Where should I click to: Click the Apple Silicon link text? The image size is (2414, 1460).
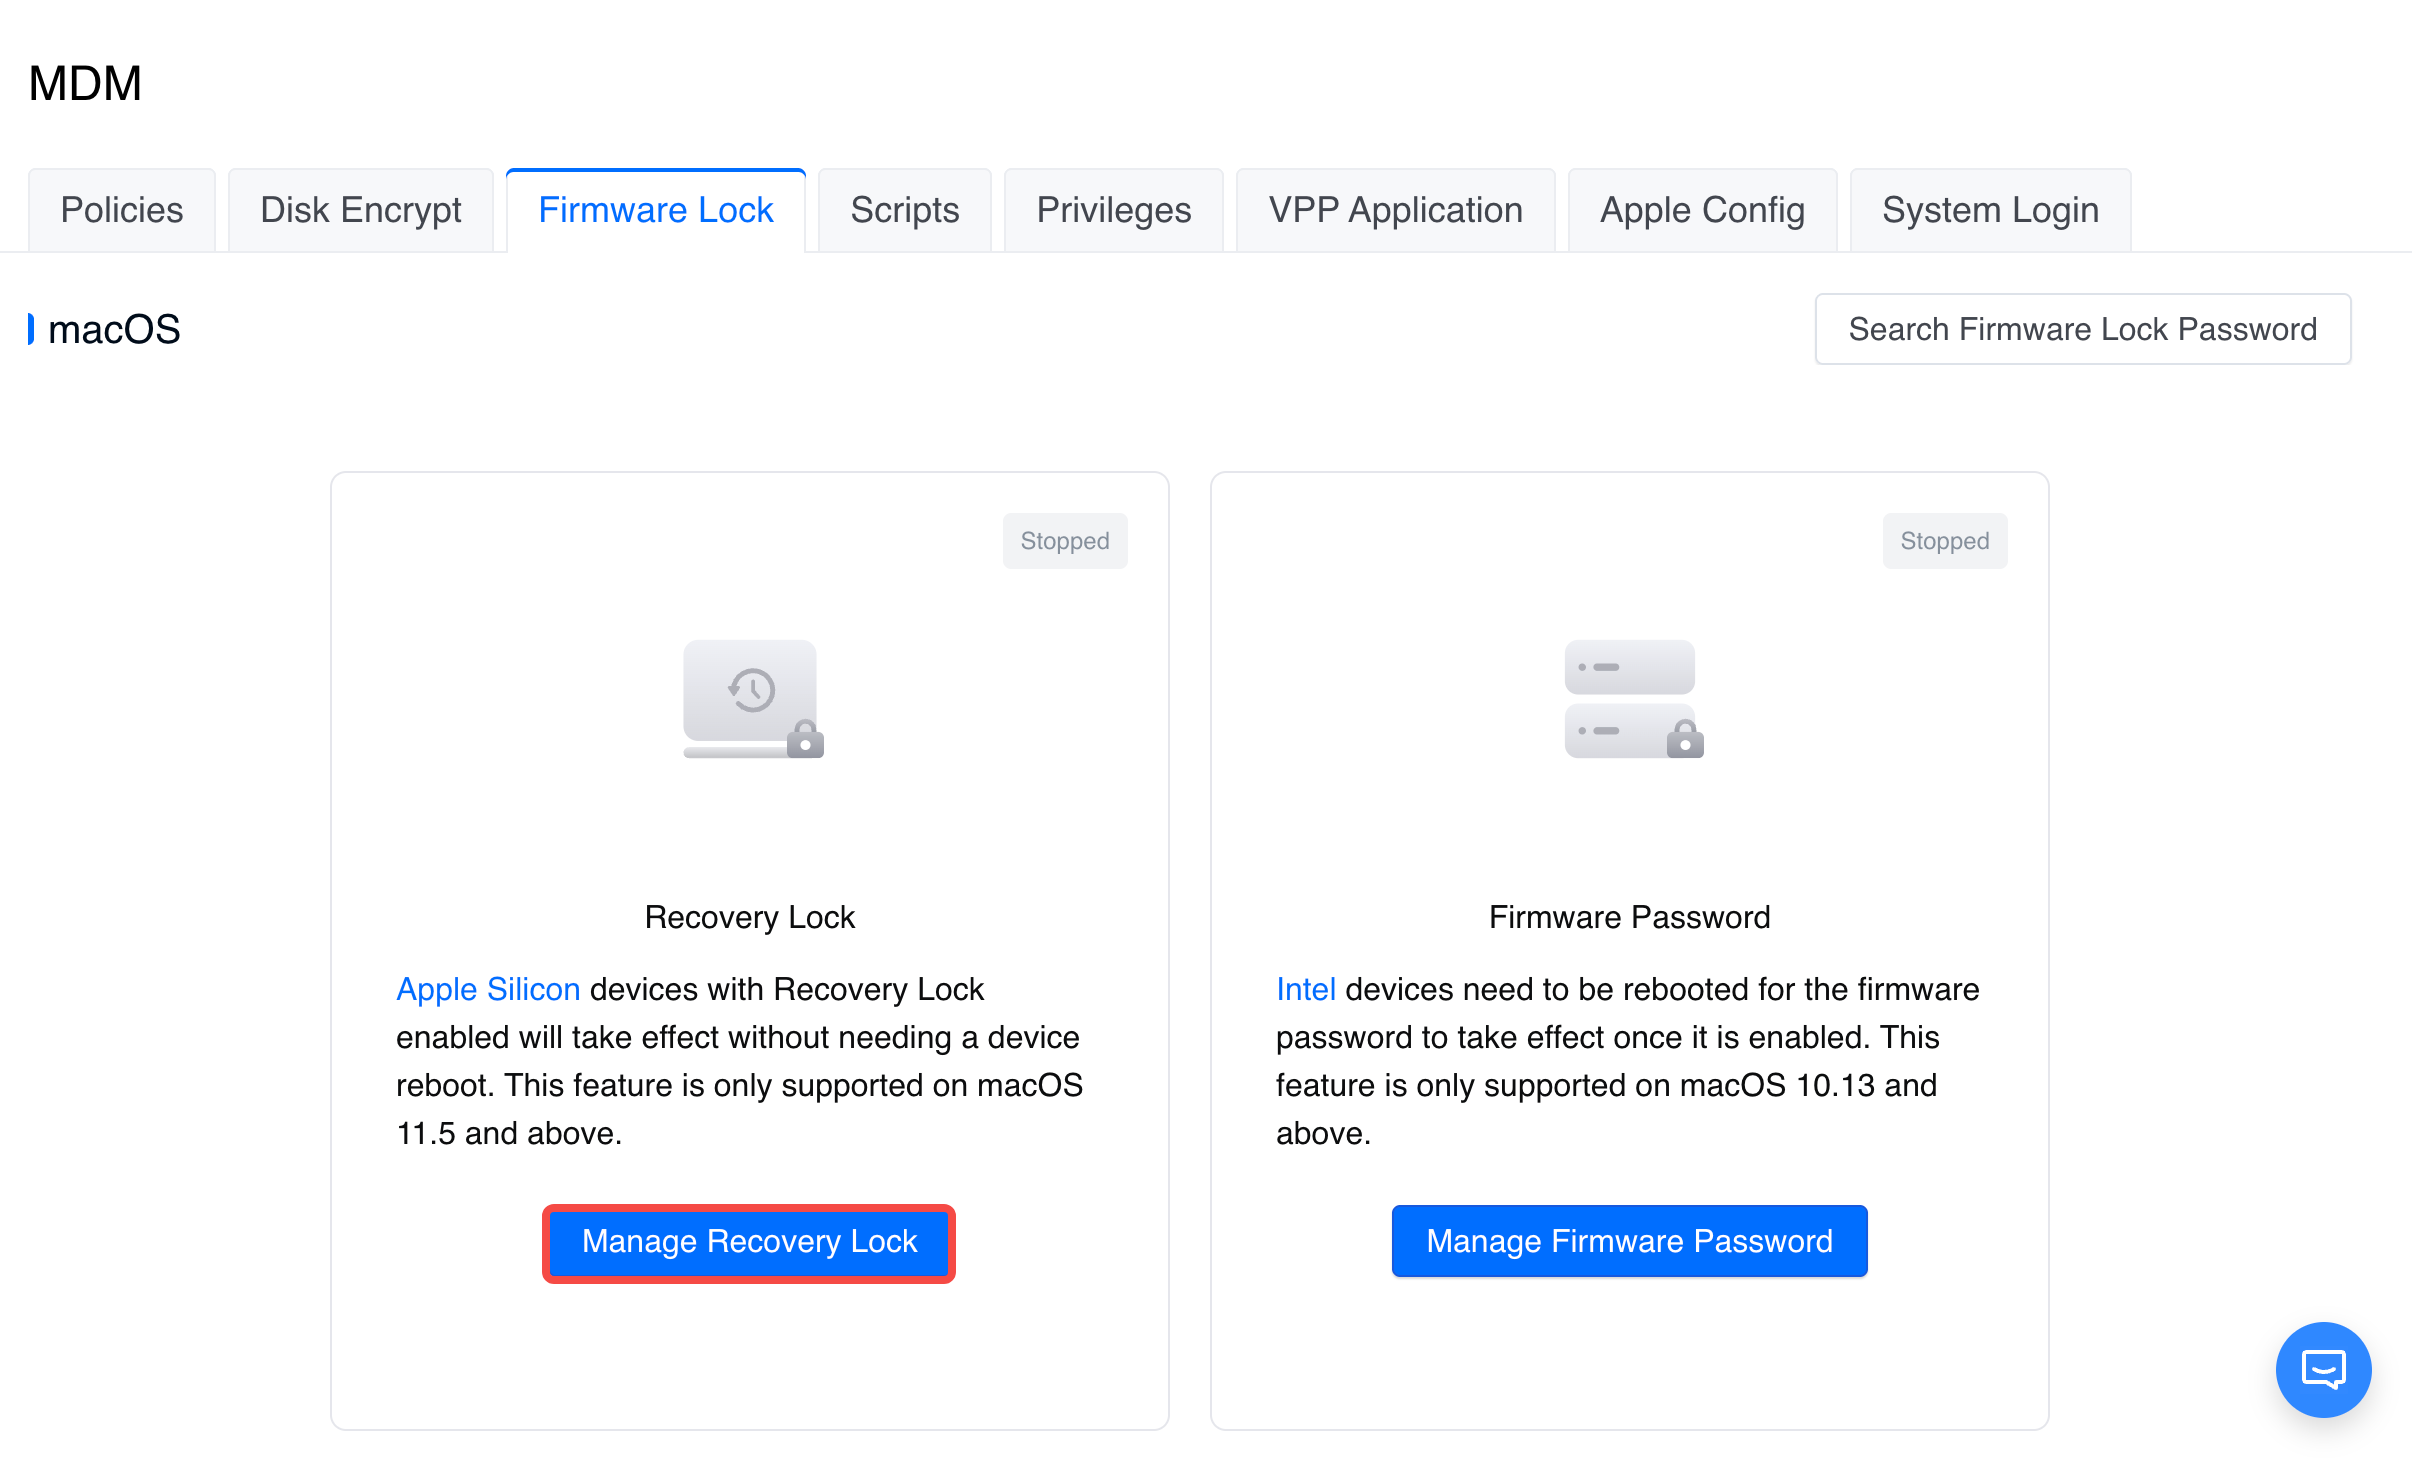[488, 989]
